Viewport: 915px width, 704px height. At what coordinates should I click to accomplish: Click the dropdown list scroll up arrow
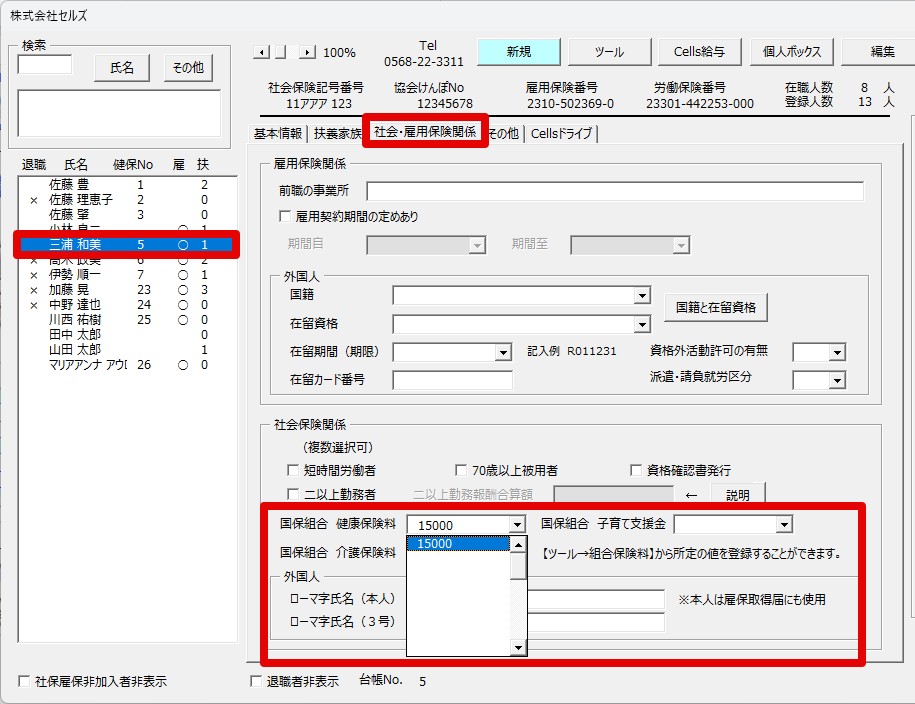tap(518, 545)
